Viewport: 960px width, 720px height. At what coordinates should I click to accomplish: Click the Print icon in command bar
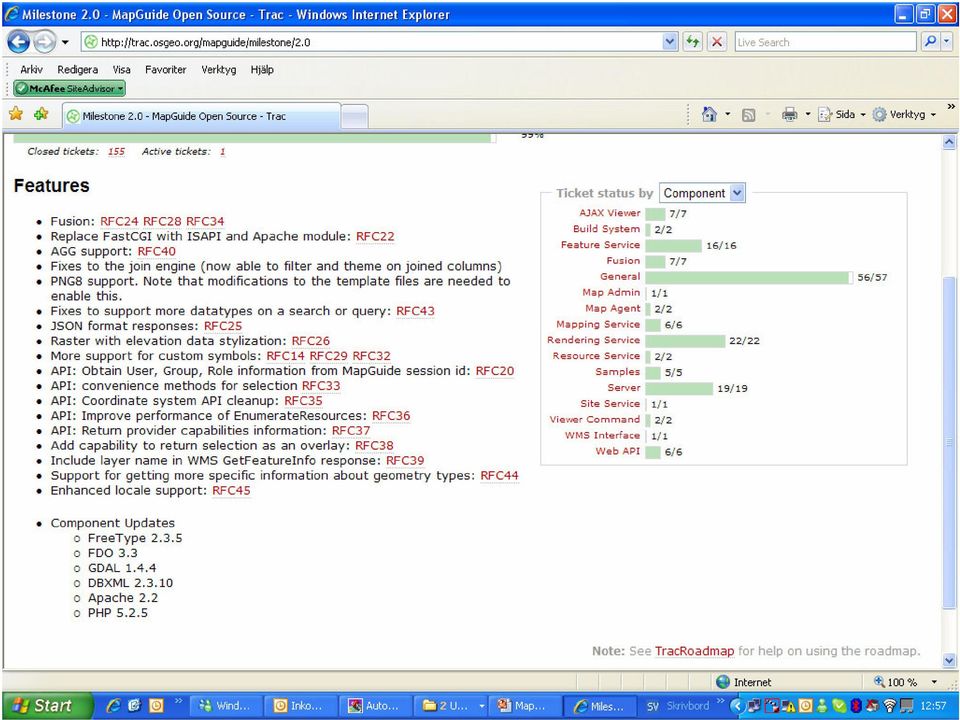pos(789,114)
